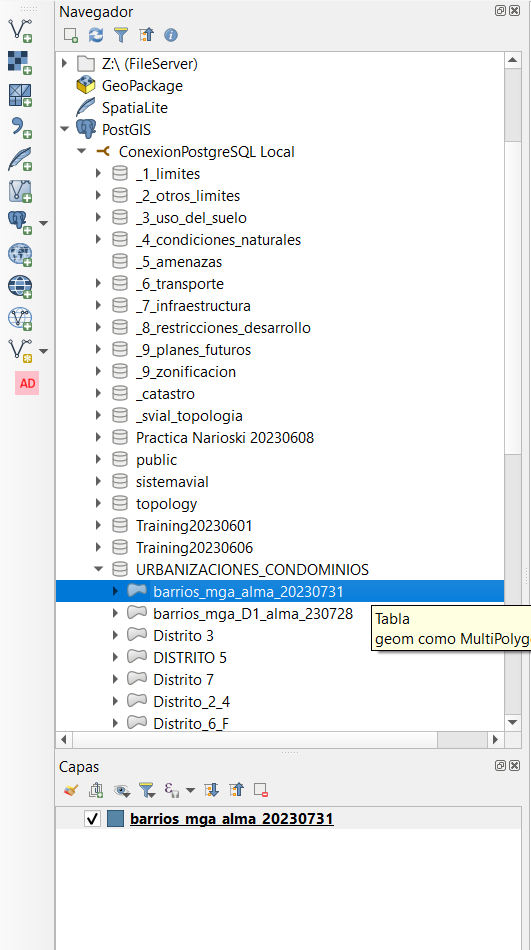Click the Navegador vertical scrollbar down arrow
This screenshot has height=950, width=531.
coord(513,722)
